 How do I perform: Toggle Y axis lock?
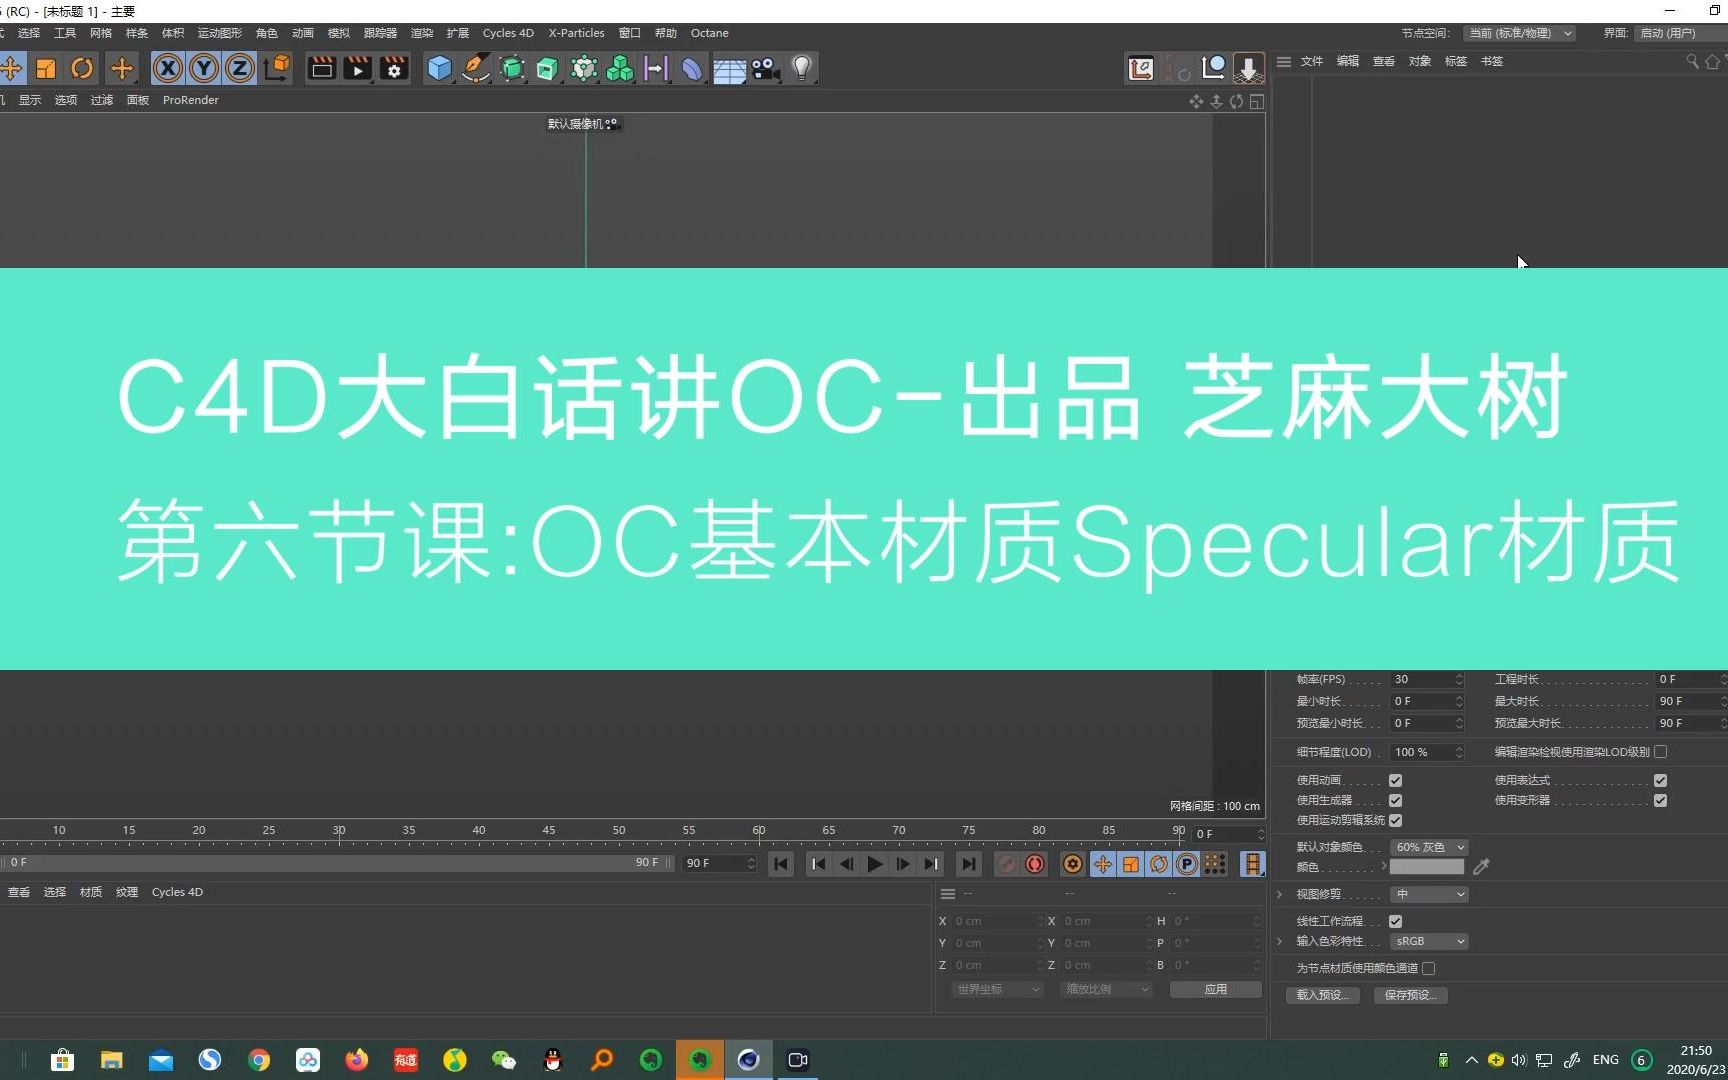pos(204,68)
